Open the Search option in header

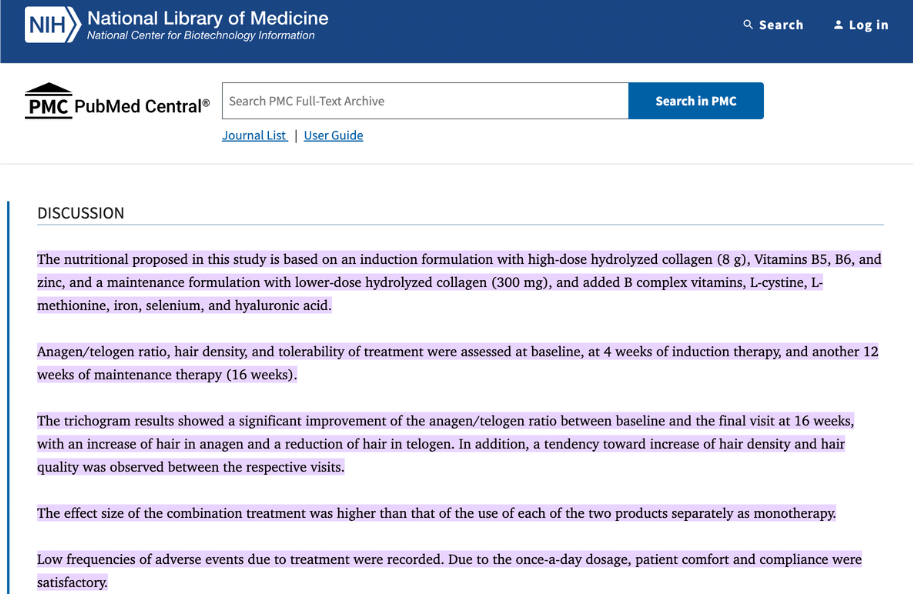point(773,24)
